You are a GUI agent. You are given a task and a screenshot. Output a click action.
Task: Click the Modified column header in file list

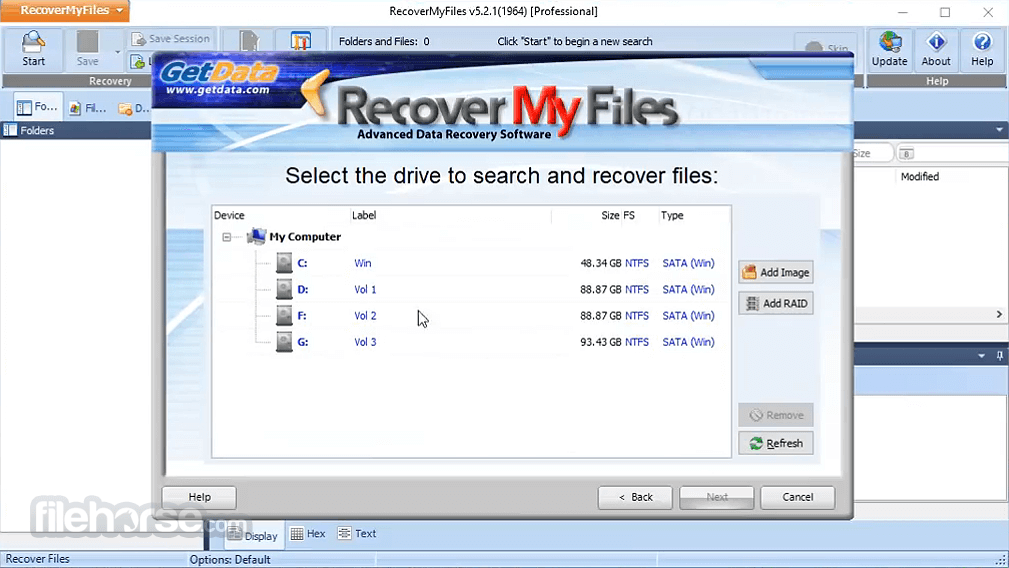920,176
